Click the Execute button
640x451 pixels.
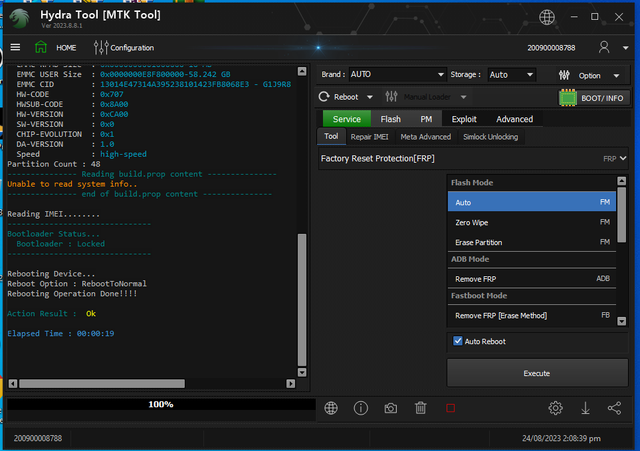click(537, 373)
